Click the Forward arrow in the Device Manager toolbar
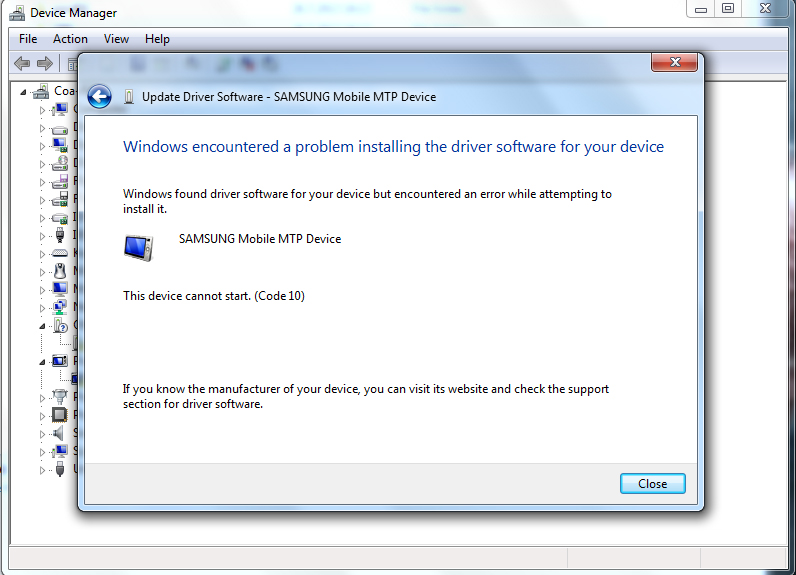This screenshot has width=796, height=575. click(x=45, y=63)
